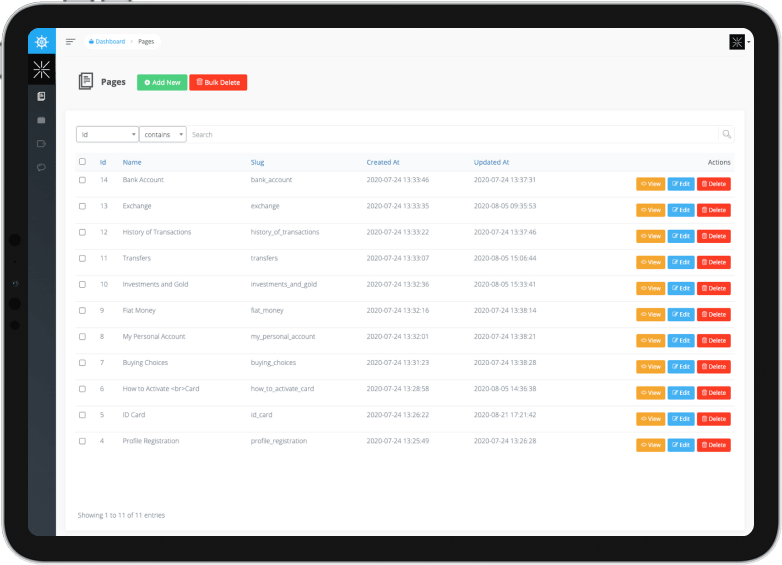
Task: Click the magnifier search icon
Action: (726, 134)
